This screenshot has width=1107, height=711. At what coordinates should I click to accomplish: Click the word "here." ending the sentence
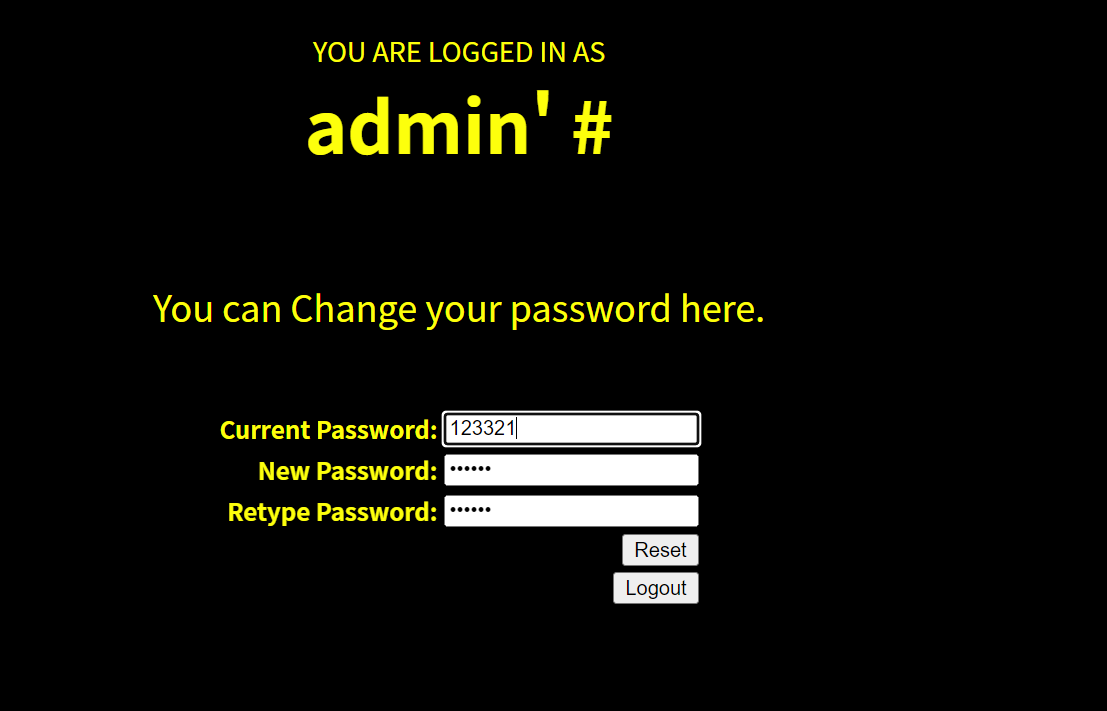(722, 309)
